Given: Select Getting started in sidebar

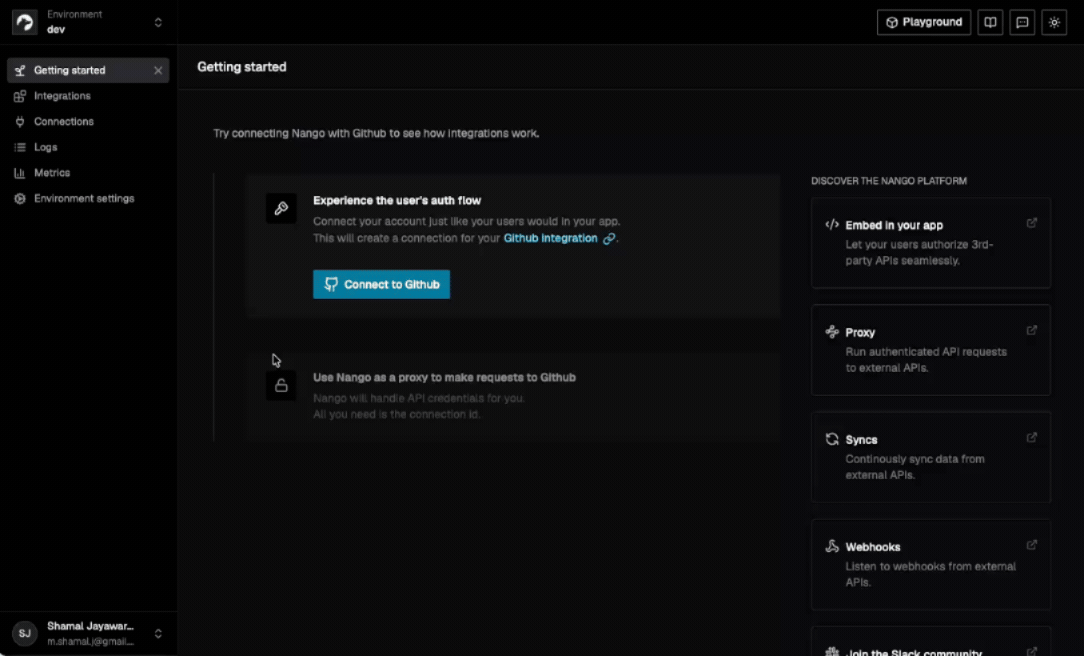Looking at the screenshot, I should coord(88,71).
